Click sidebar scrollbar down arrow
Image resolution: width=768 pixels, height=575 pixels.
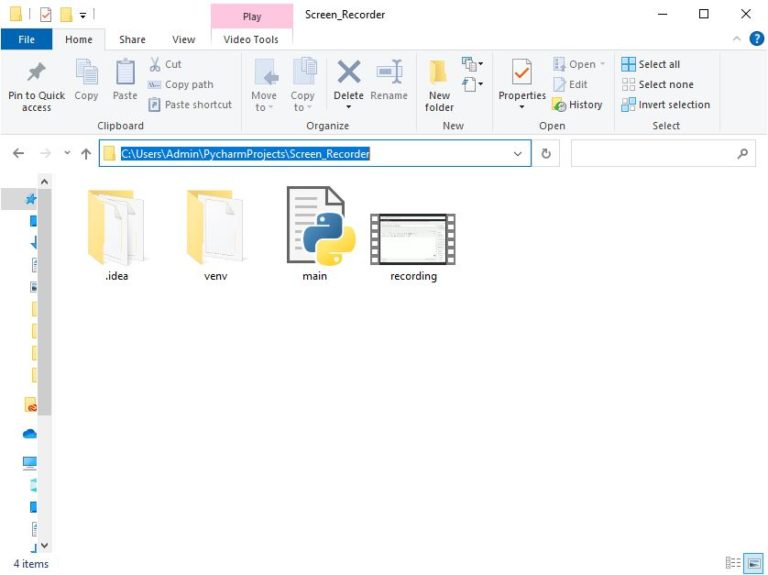point(44,545)
